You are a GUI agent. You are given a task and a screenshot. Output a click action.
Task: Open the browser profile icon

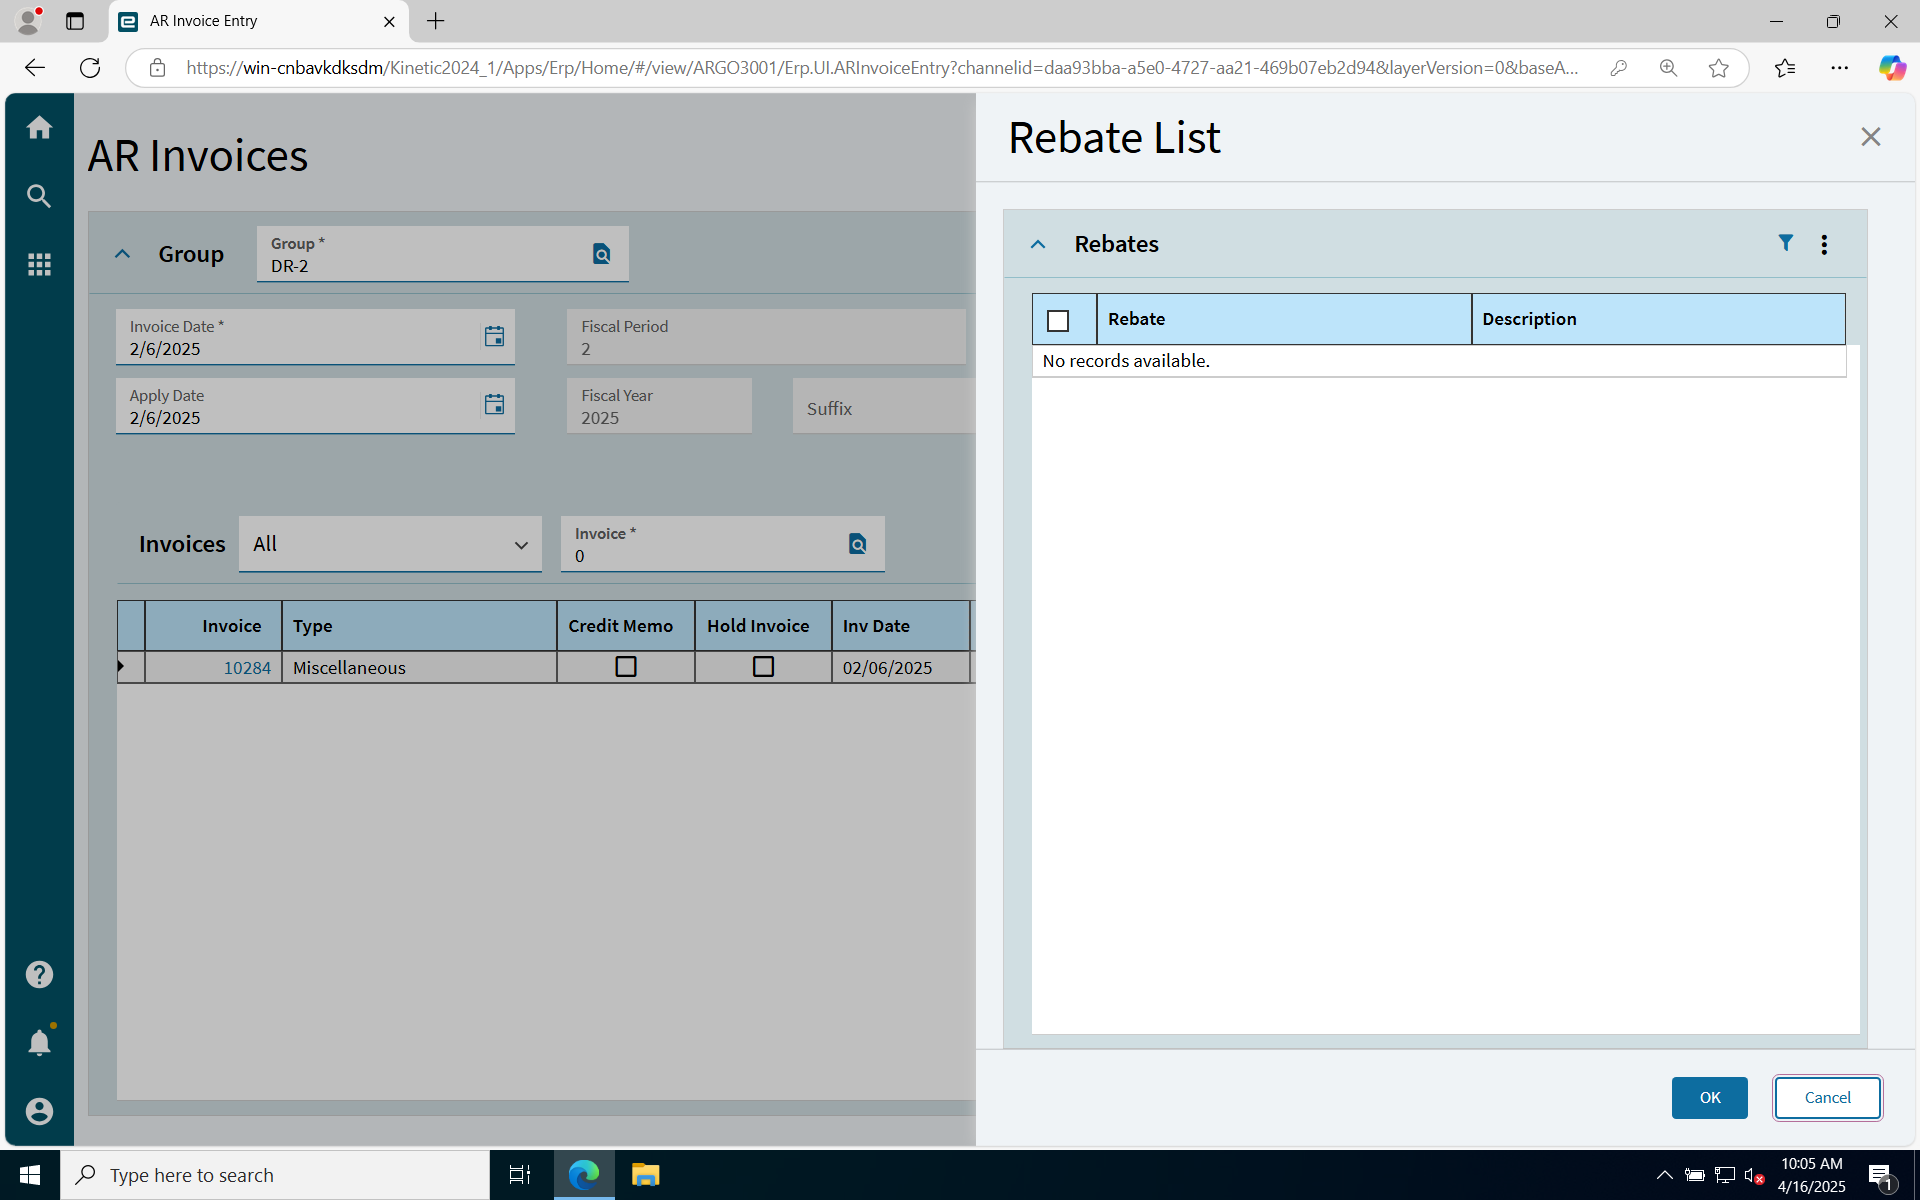tap(29, 21)
